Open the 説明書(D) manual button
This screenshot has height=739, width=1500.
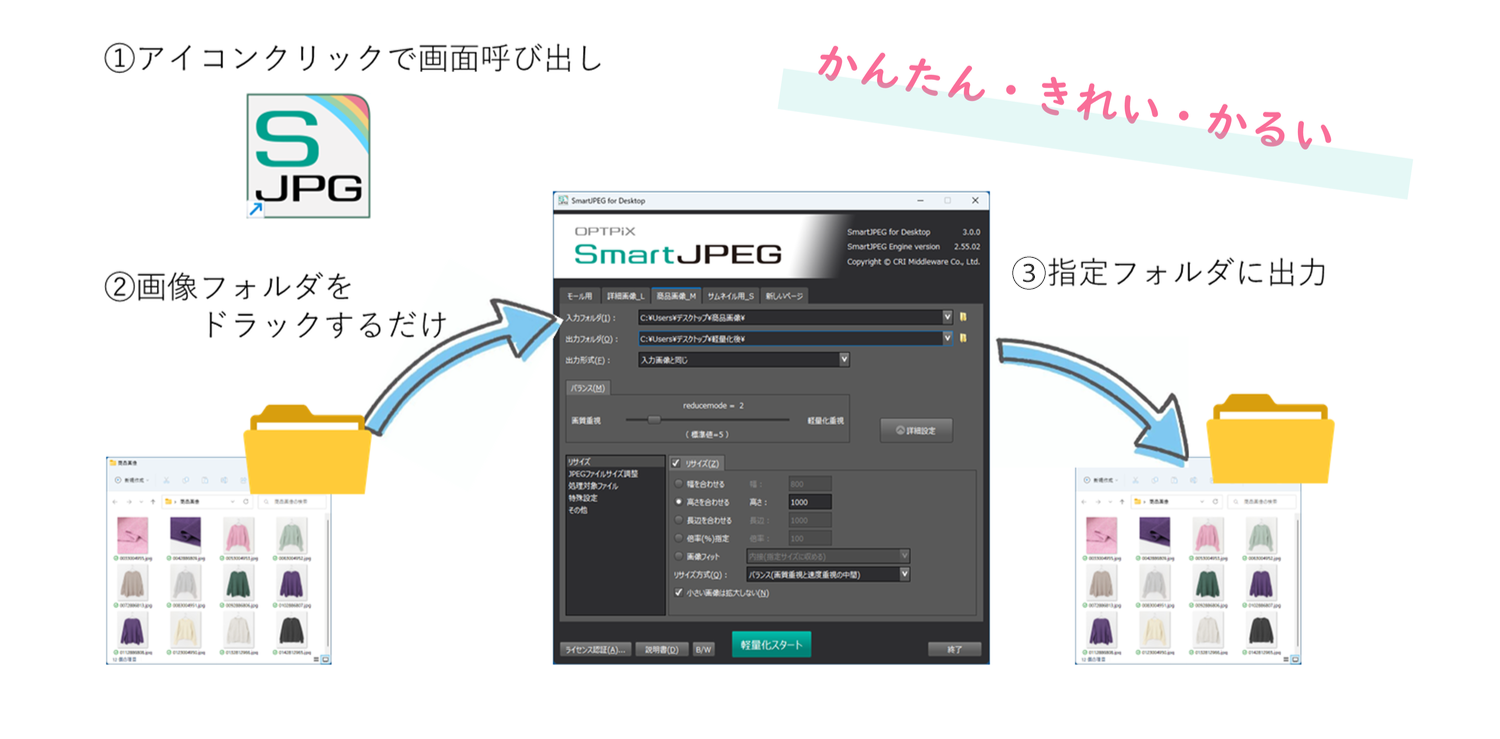pyautogui.click(x=661, y=649)
